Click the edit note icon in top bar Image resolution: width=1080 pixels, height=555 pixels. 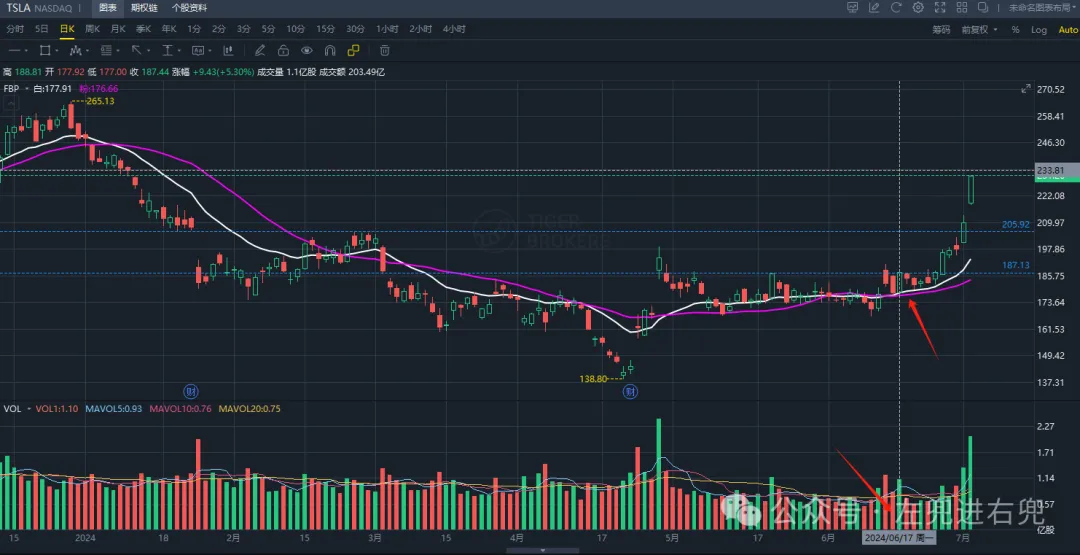click(x=874, y=8)
